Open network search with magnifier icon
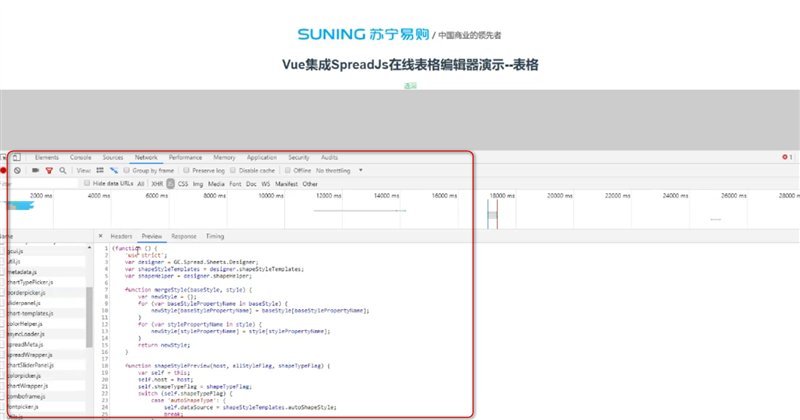 pos(62,171)
